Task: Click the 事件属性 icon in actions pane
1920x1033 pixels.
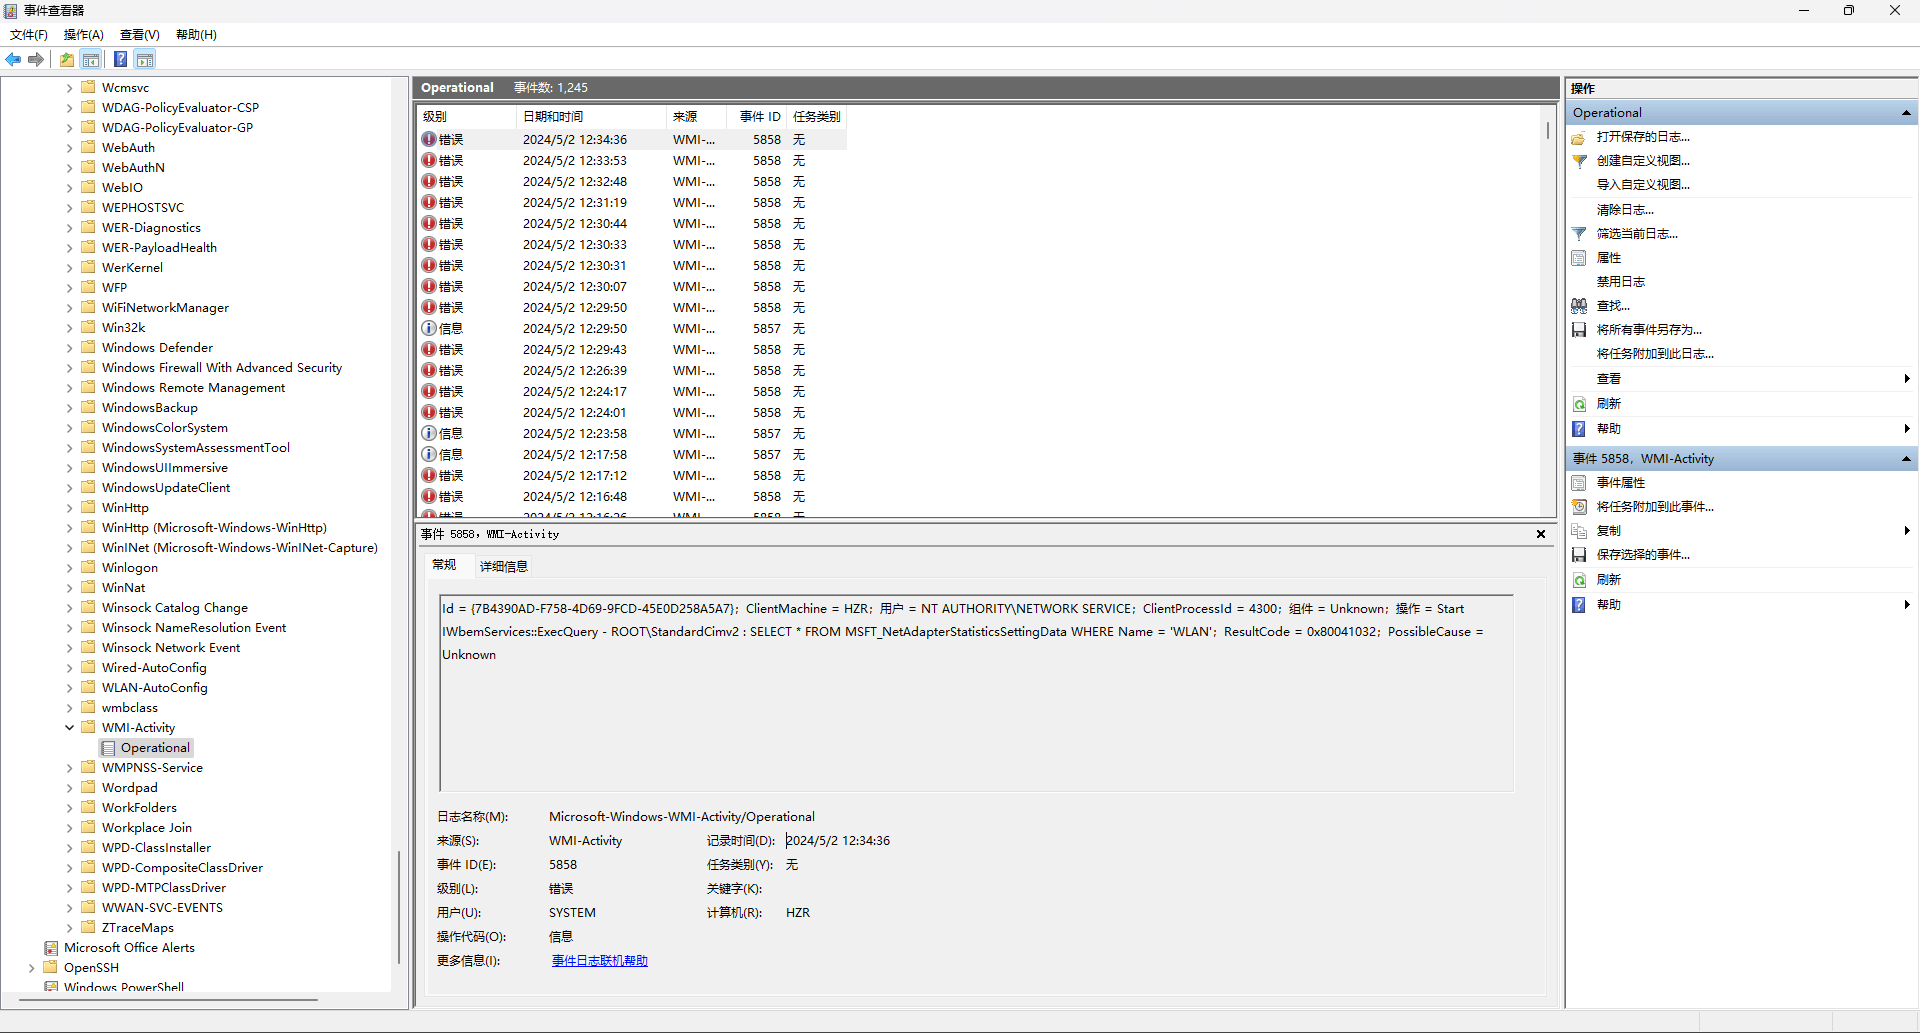Action: [1579, 483]
